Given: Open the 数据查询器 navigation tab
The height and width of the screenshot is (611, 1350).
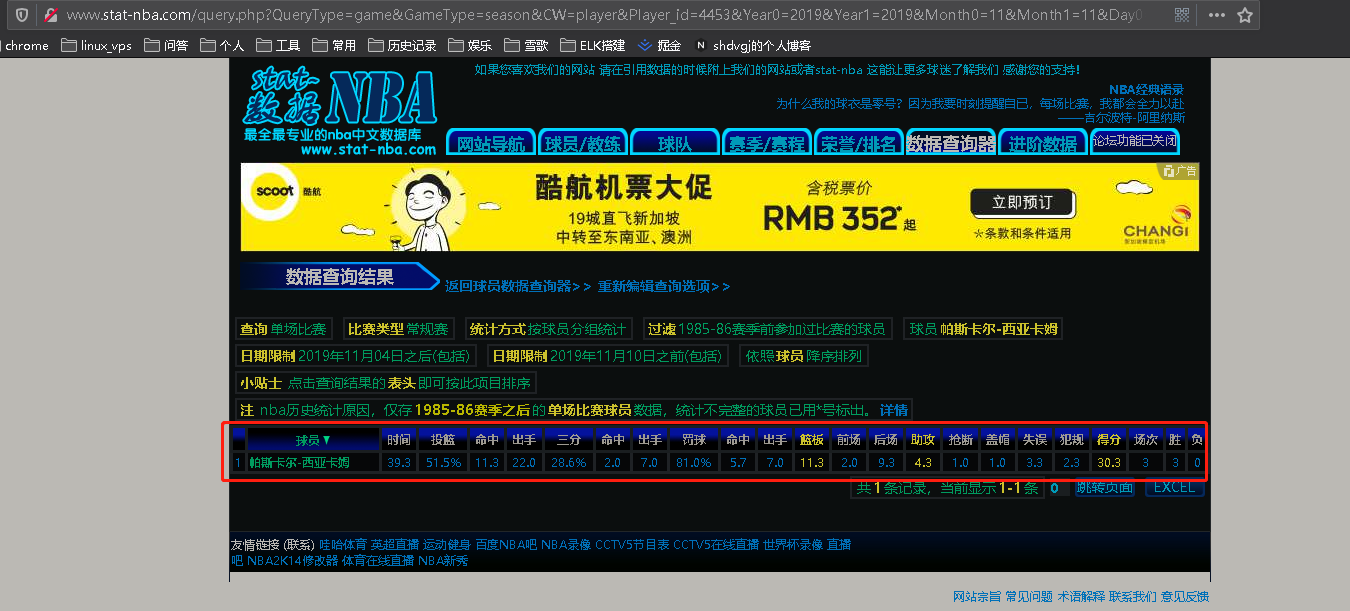Looking at the screenshot, I should [951, 143].
